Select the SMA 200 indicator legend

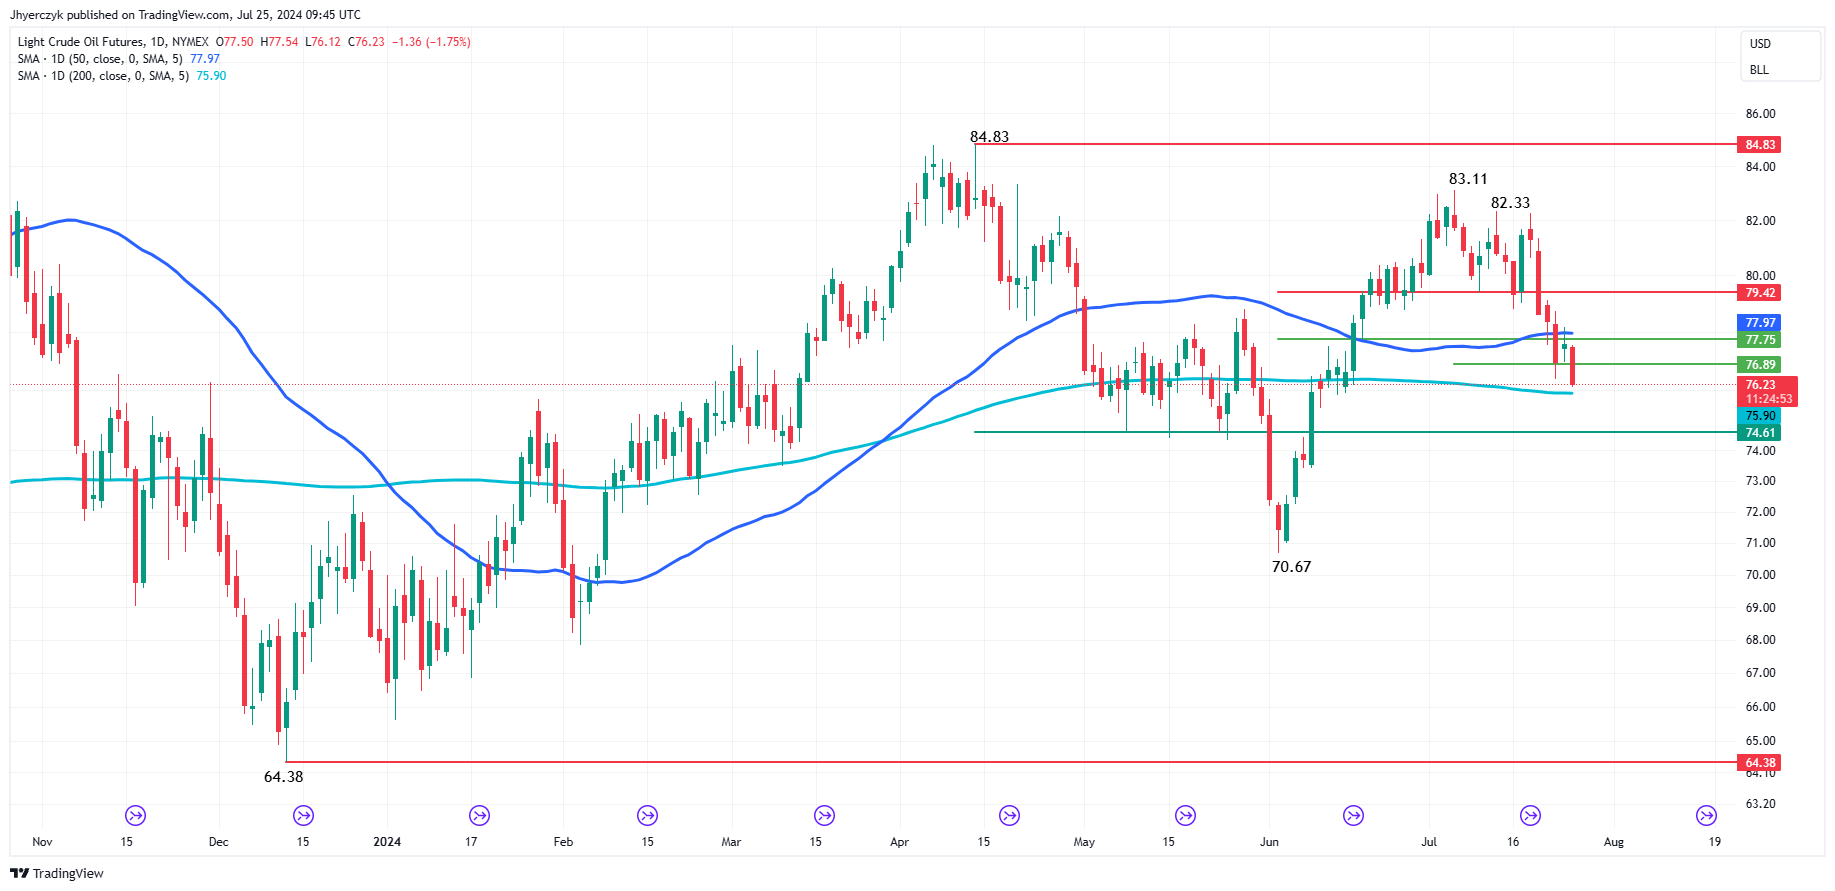[x=121, y=76]
